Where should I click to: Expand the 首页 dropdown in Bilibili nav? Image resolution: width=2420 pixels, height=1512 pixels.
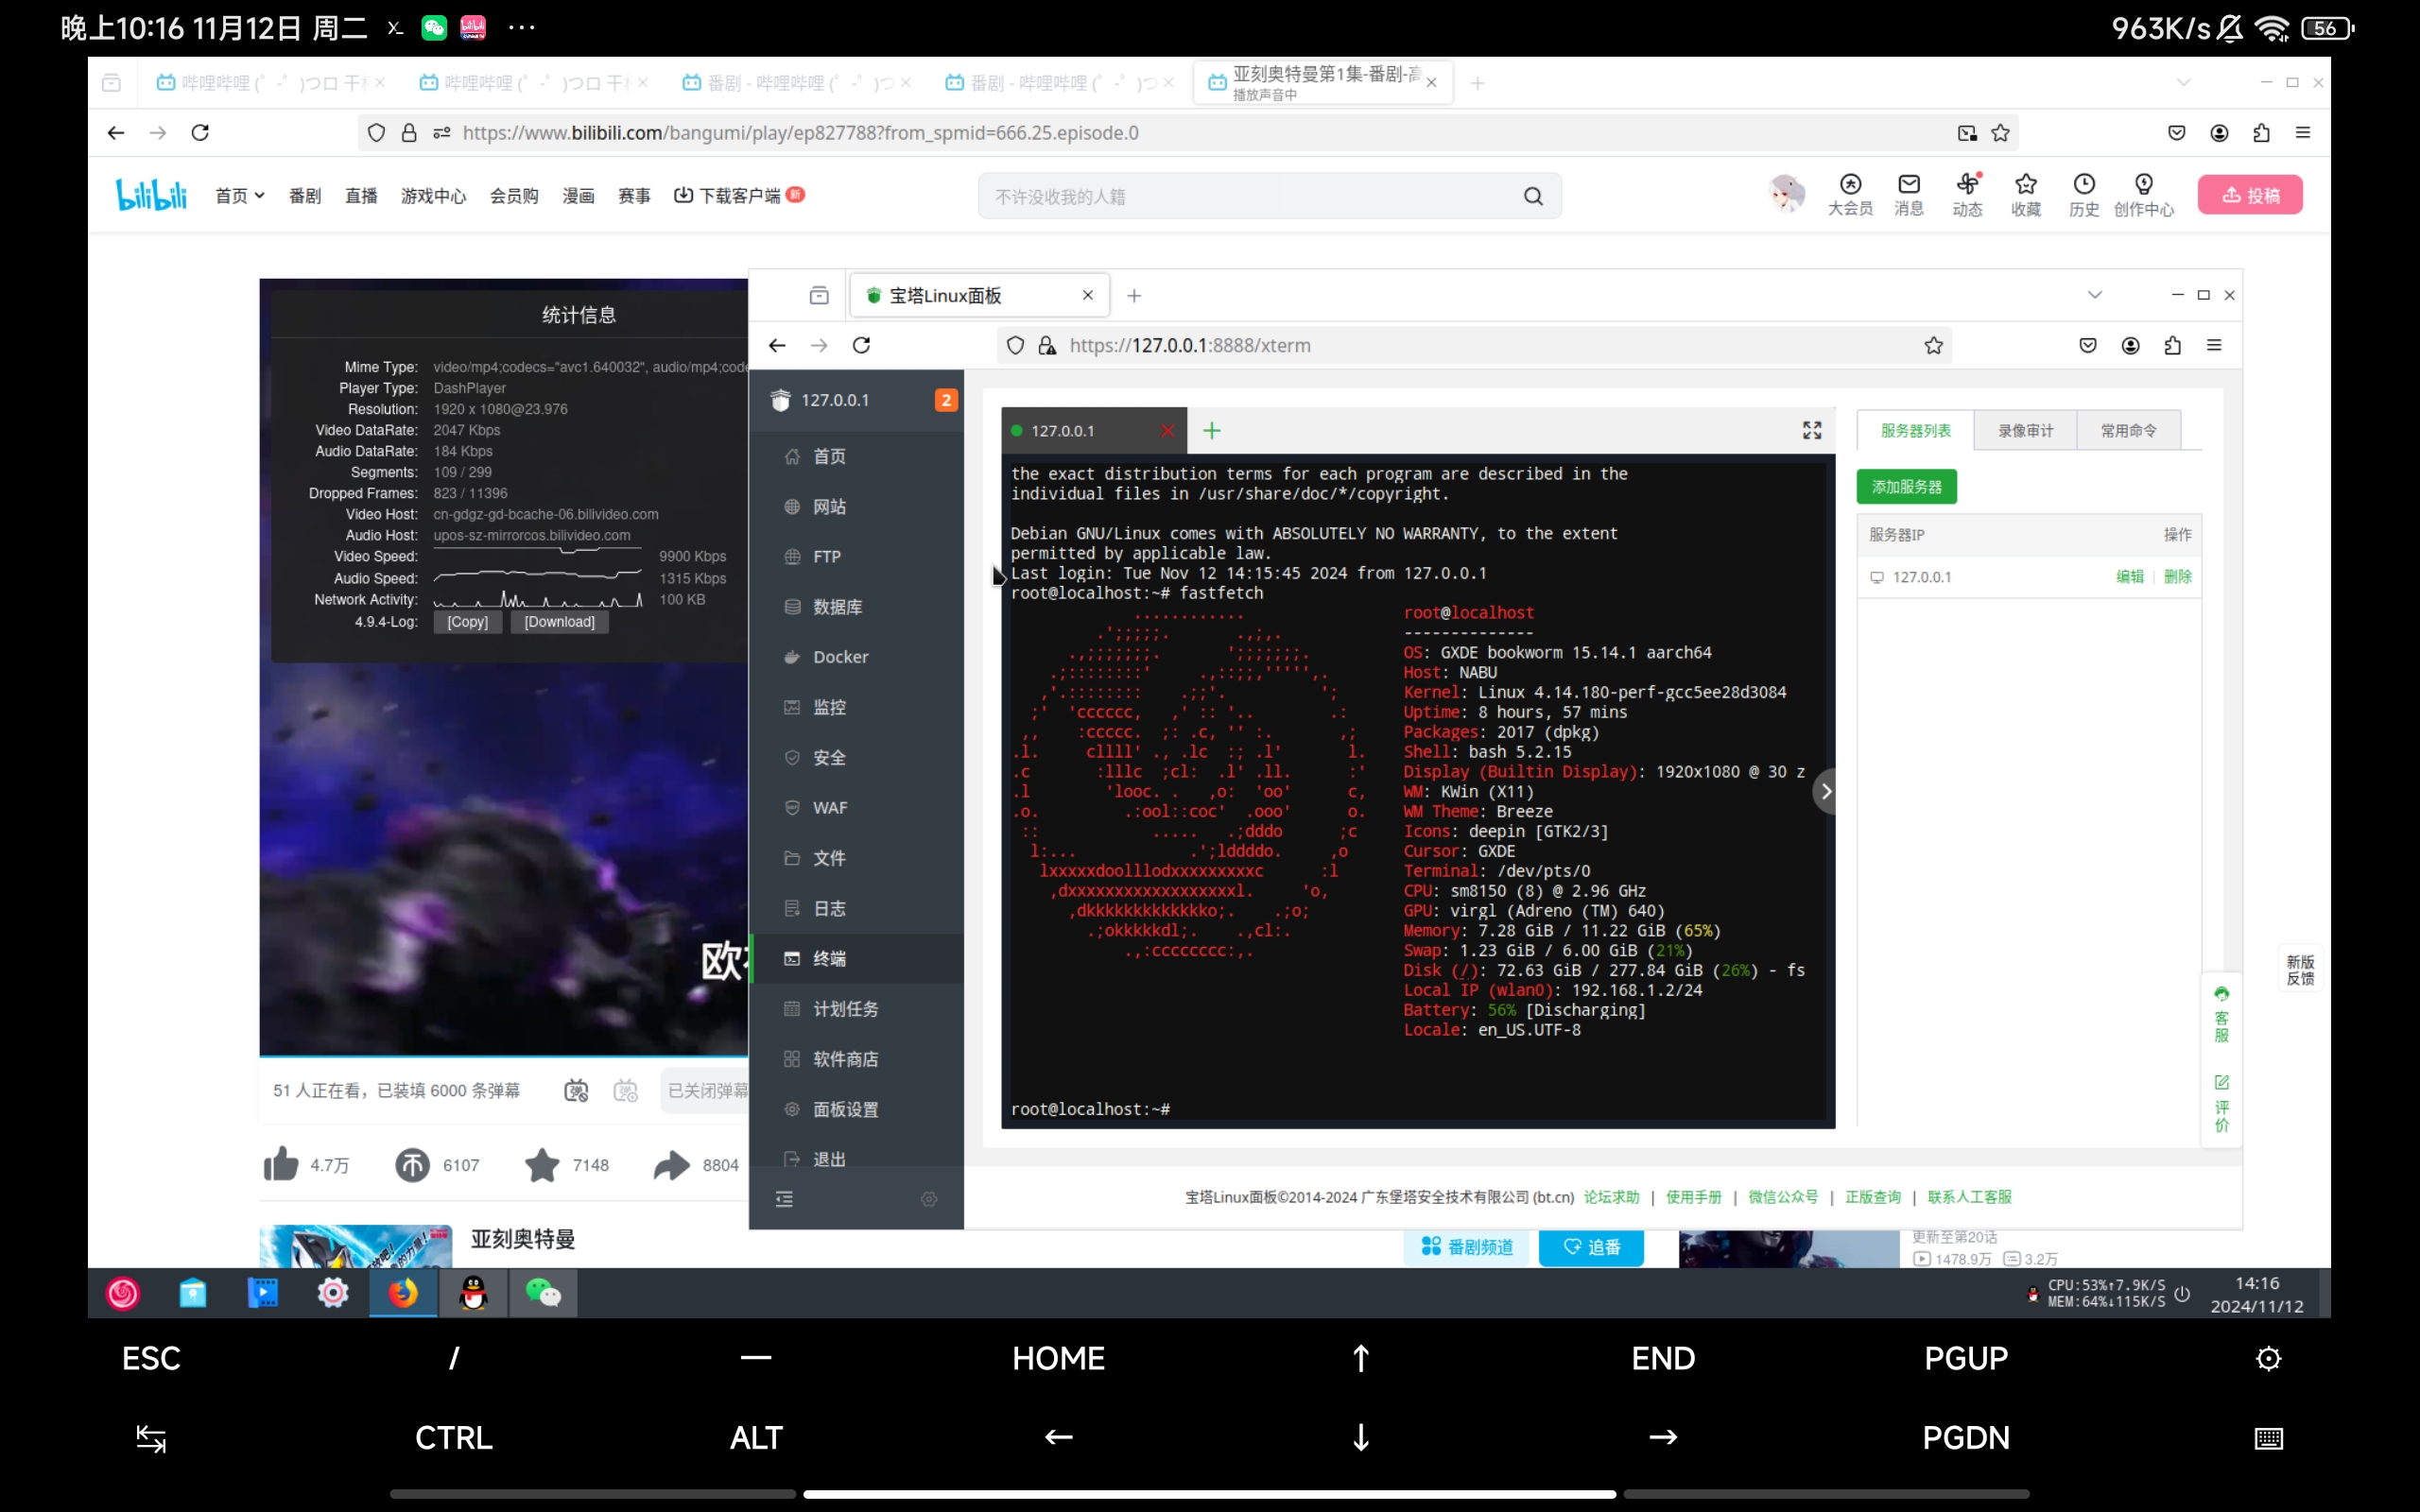(x=240, y=196)
